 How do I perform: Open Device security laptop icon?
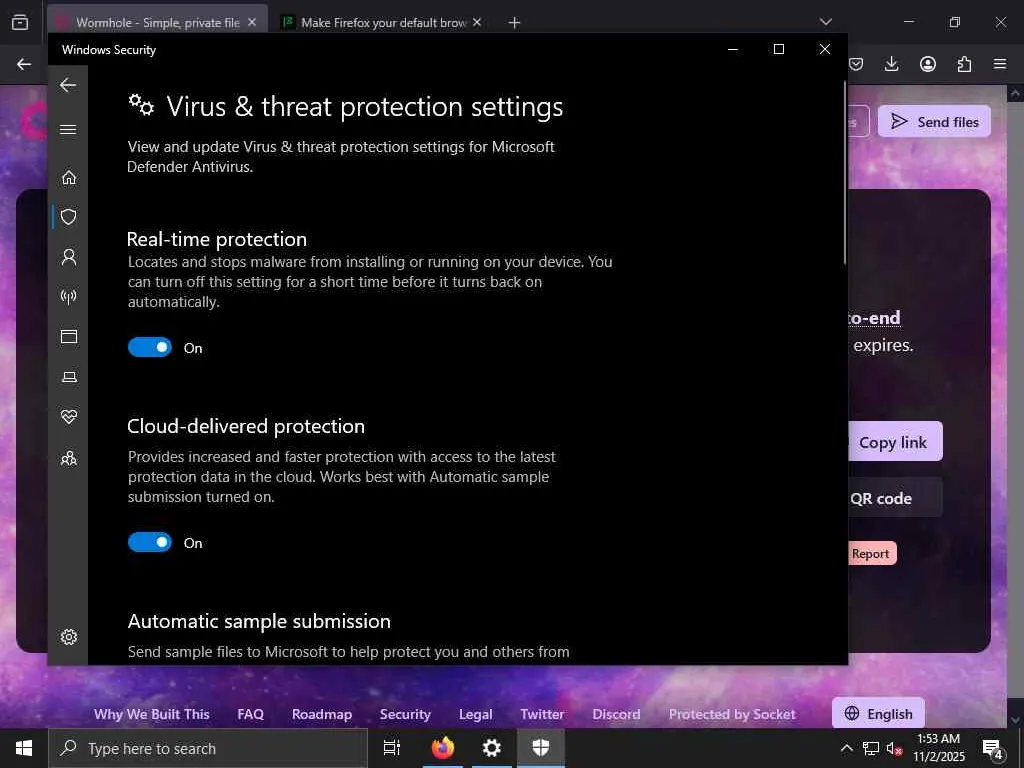(69, 377)
